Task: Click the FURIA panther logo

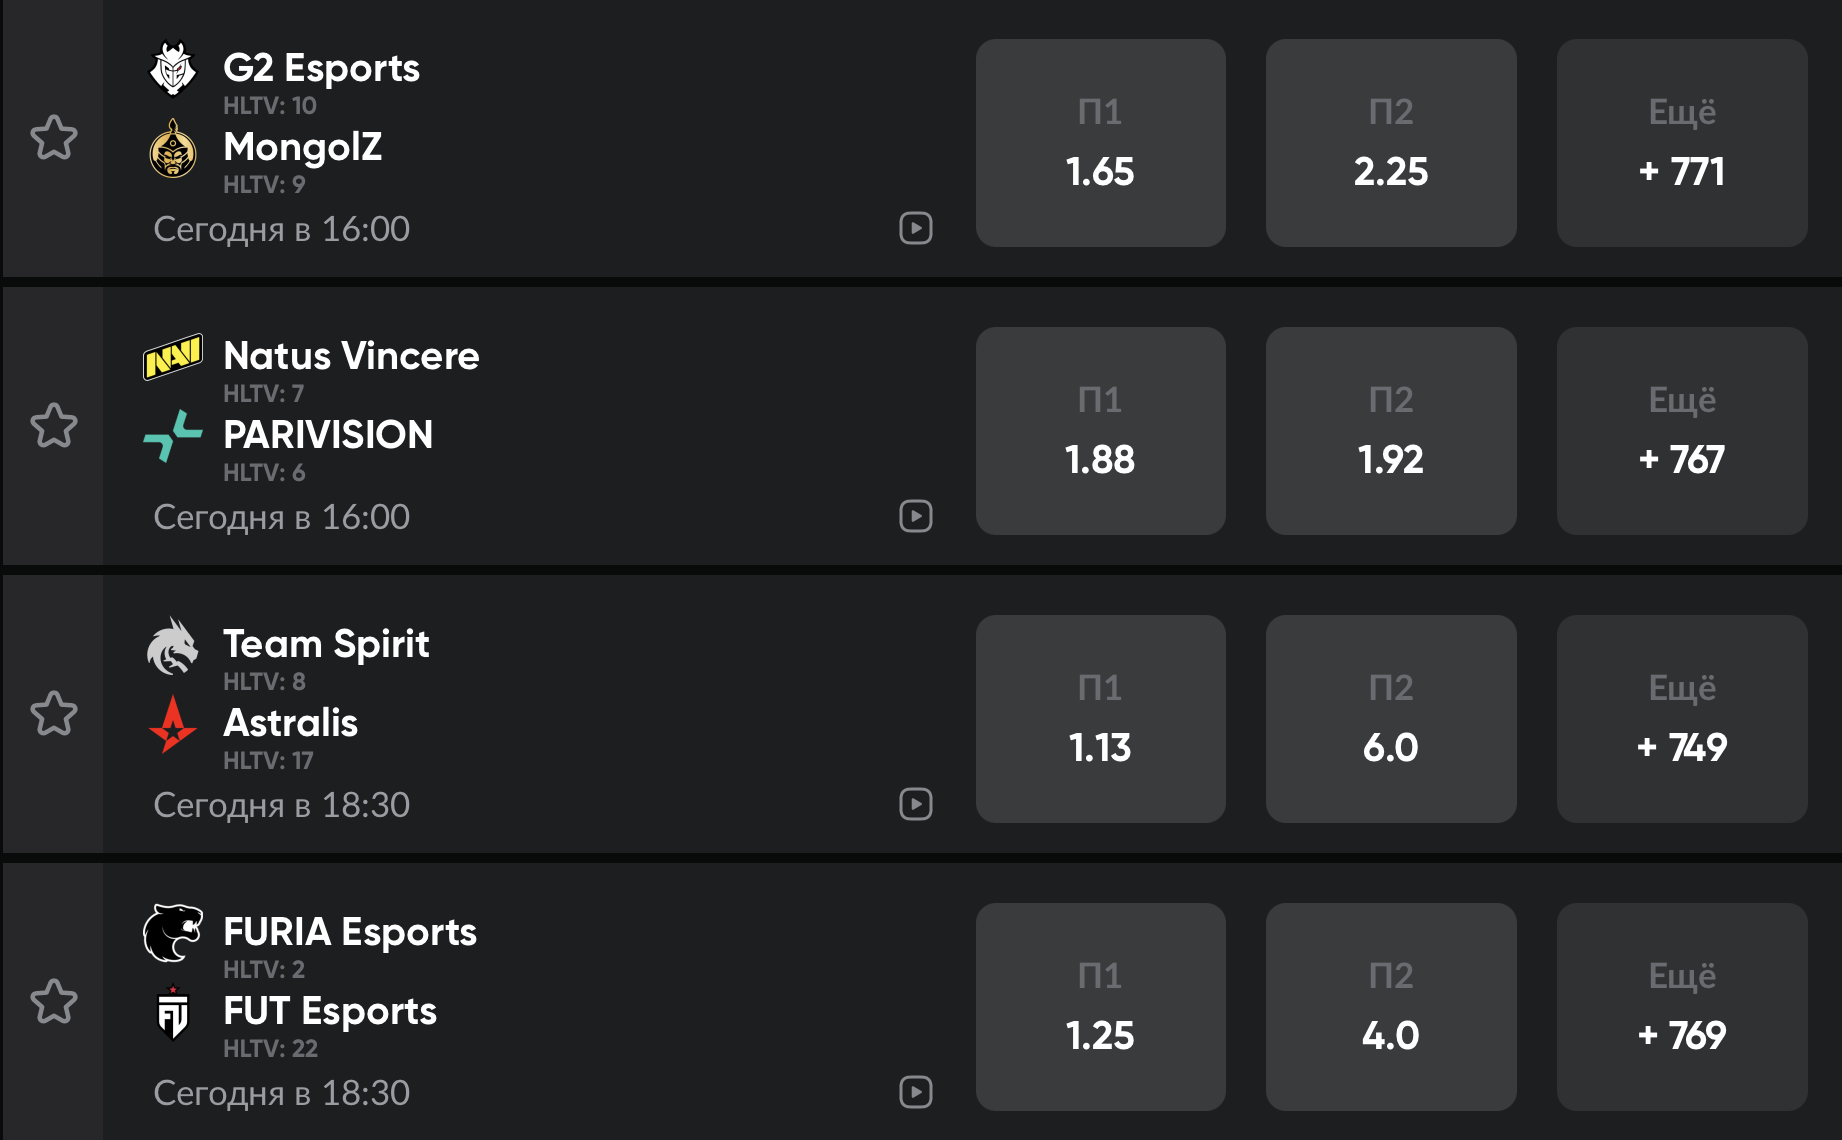Action: tap(173, 933)
